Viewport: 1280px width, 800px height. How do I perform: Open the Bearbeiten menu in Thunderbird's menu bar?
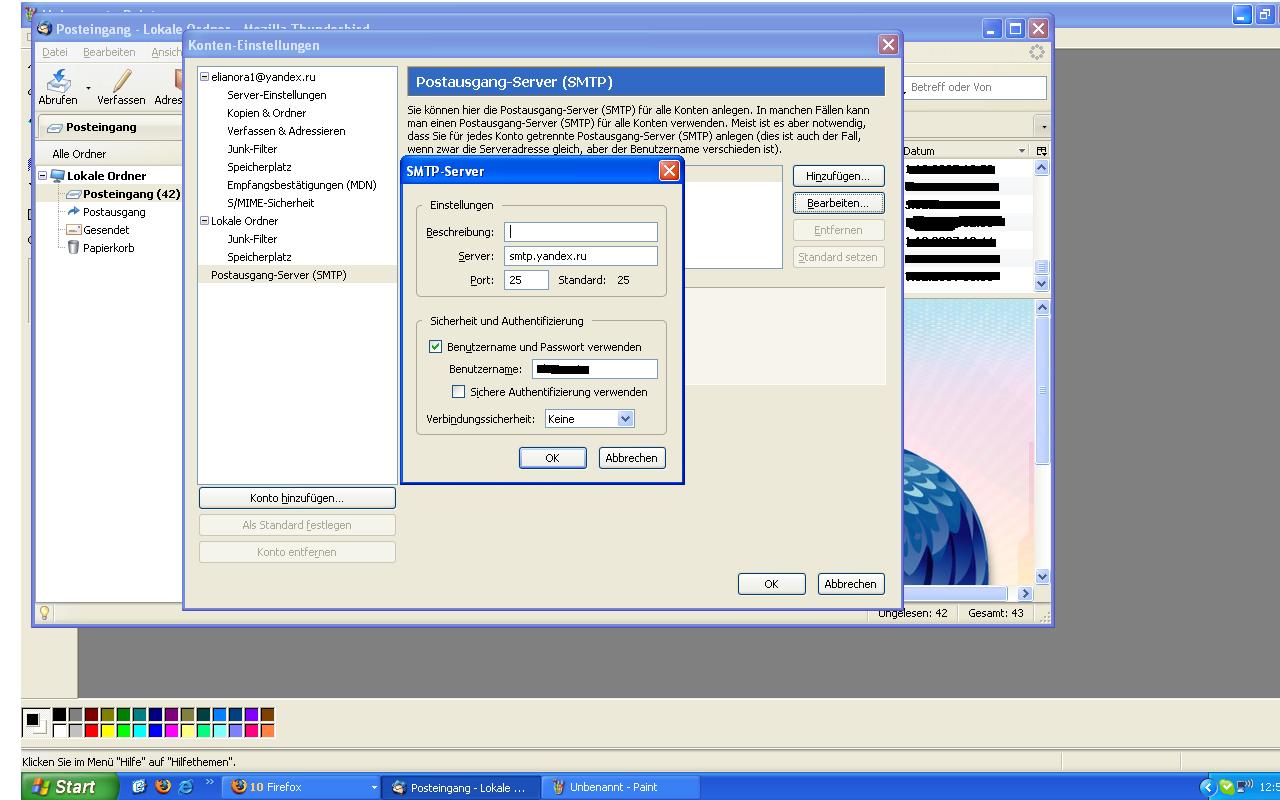coord(109,52)
